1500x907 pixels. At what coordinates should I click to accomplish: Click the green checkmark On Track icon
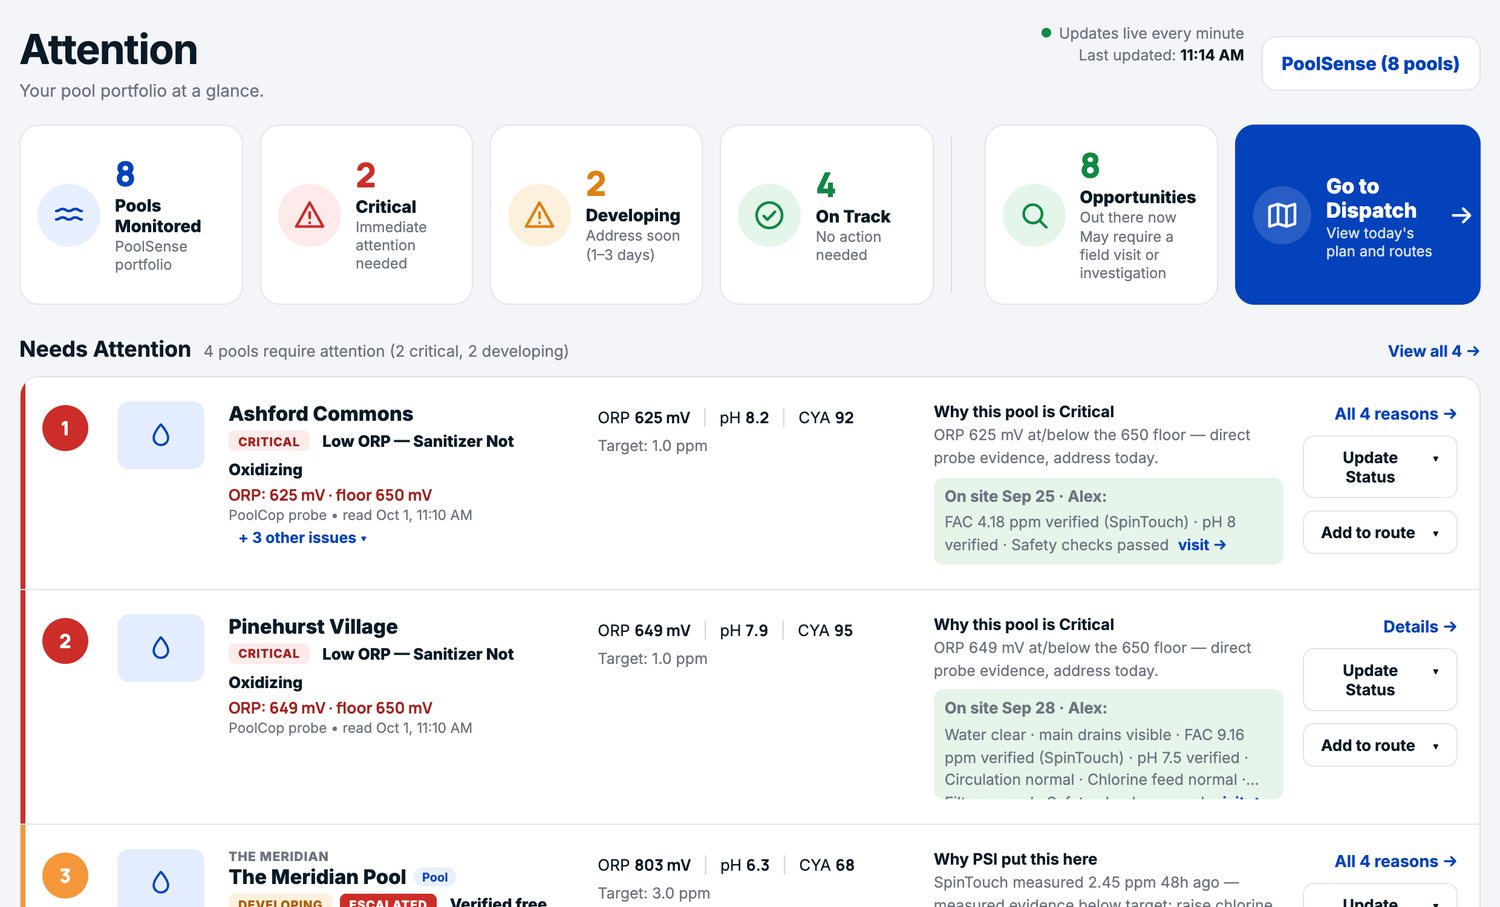pyautogui.click(x=769, y=215)
